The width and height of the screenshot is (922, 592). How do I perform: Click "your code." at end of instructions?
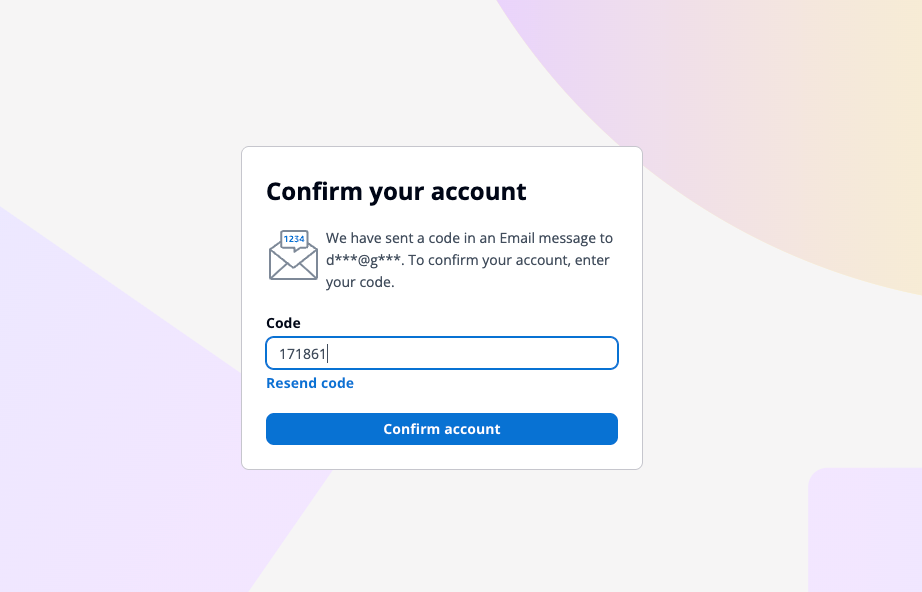360,282
